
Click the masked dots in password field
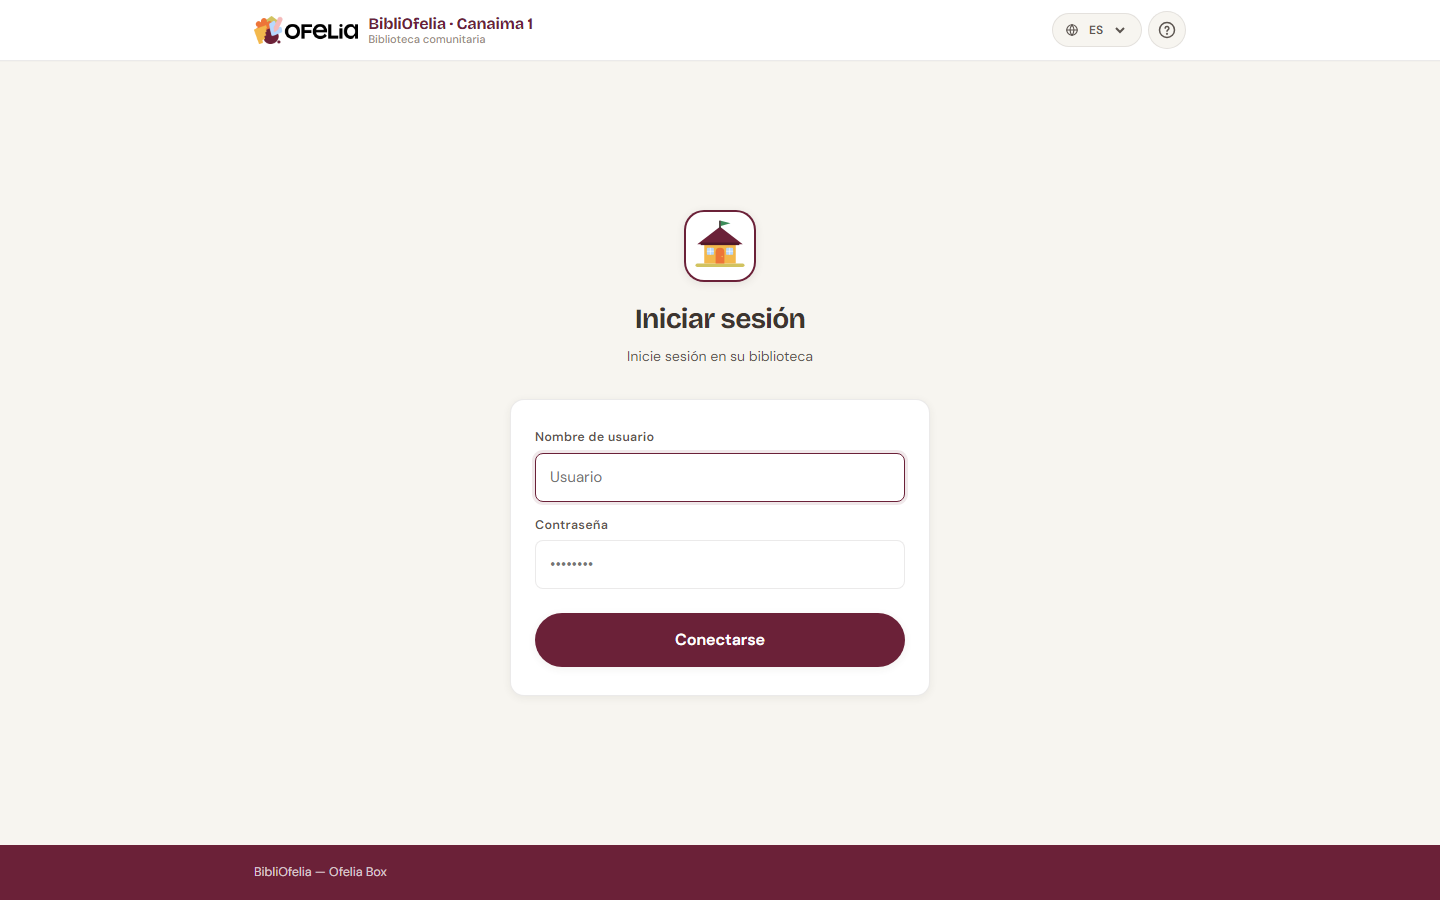[x=572, y=564]
